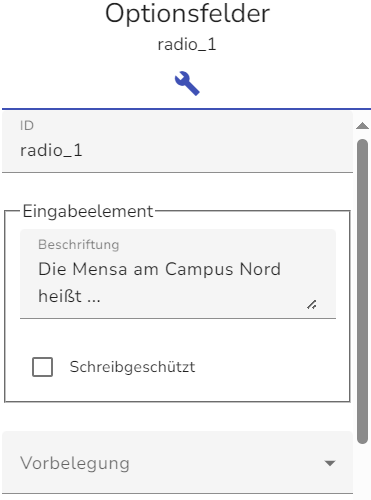The image size is (371, 500).
Task: Place cursor in 'Die Mensa am Campus Nord' line
Action: point(159,269)
